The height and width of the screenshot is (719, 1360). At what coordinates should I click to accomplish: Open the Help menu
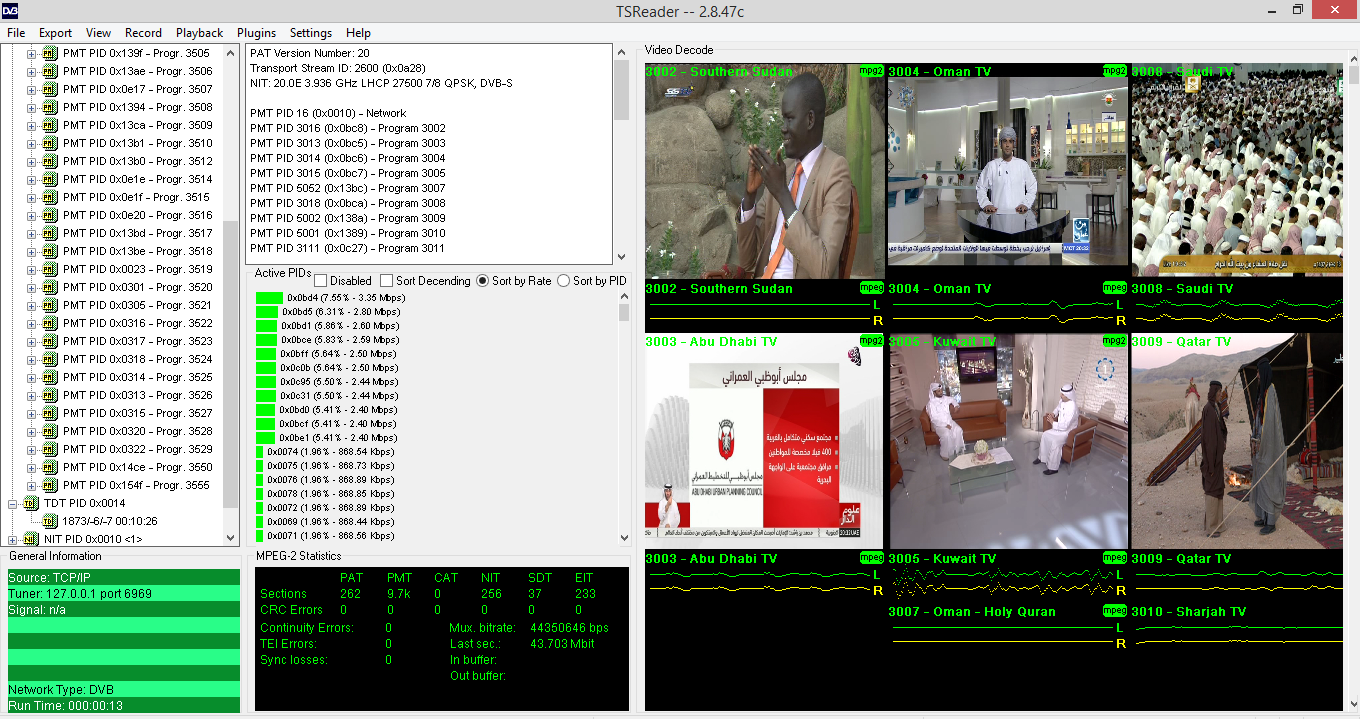click(x=358, y=33)
